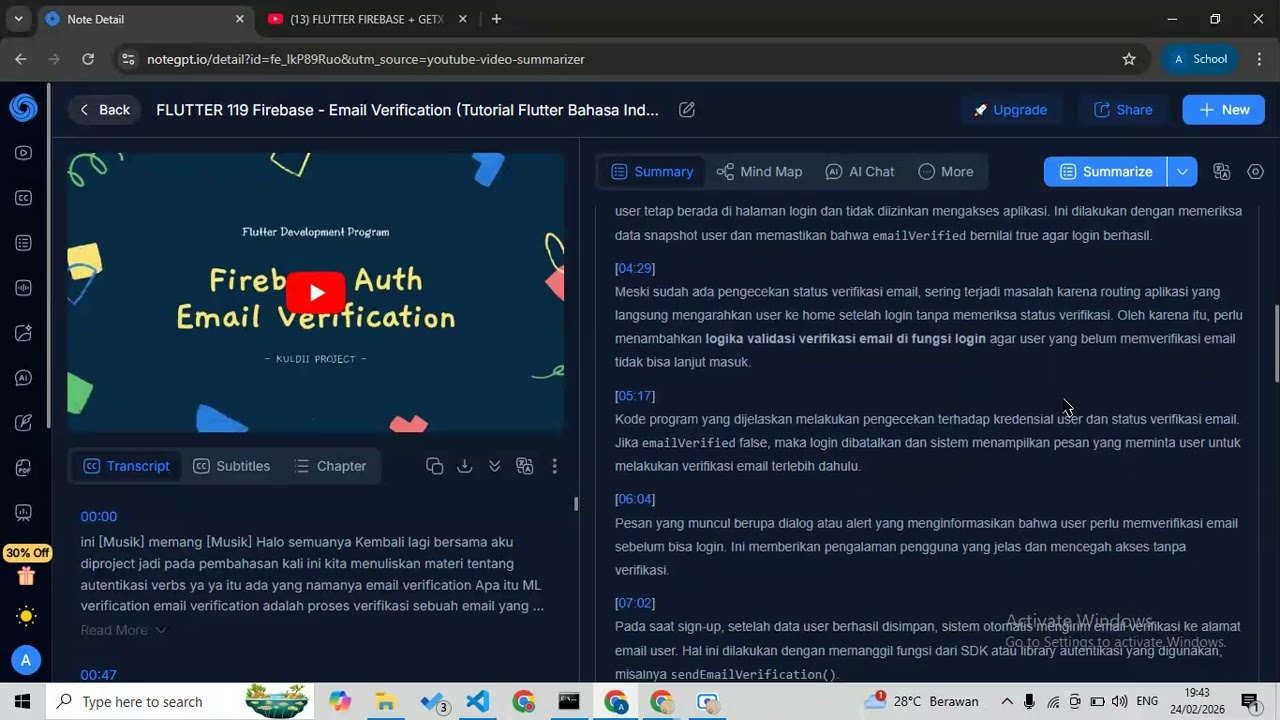Copy the transcript with the copy icon
This screenshot has height=720, width=1280.
point(434,466)
